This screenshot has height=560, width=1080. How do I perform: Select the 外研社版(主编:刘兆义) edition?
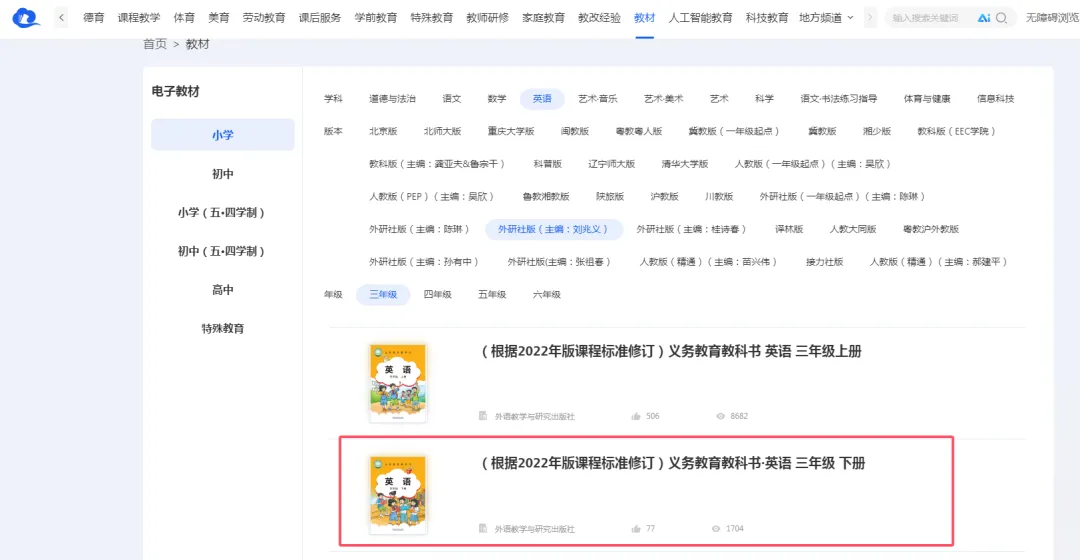point(554,229)
